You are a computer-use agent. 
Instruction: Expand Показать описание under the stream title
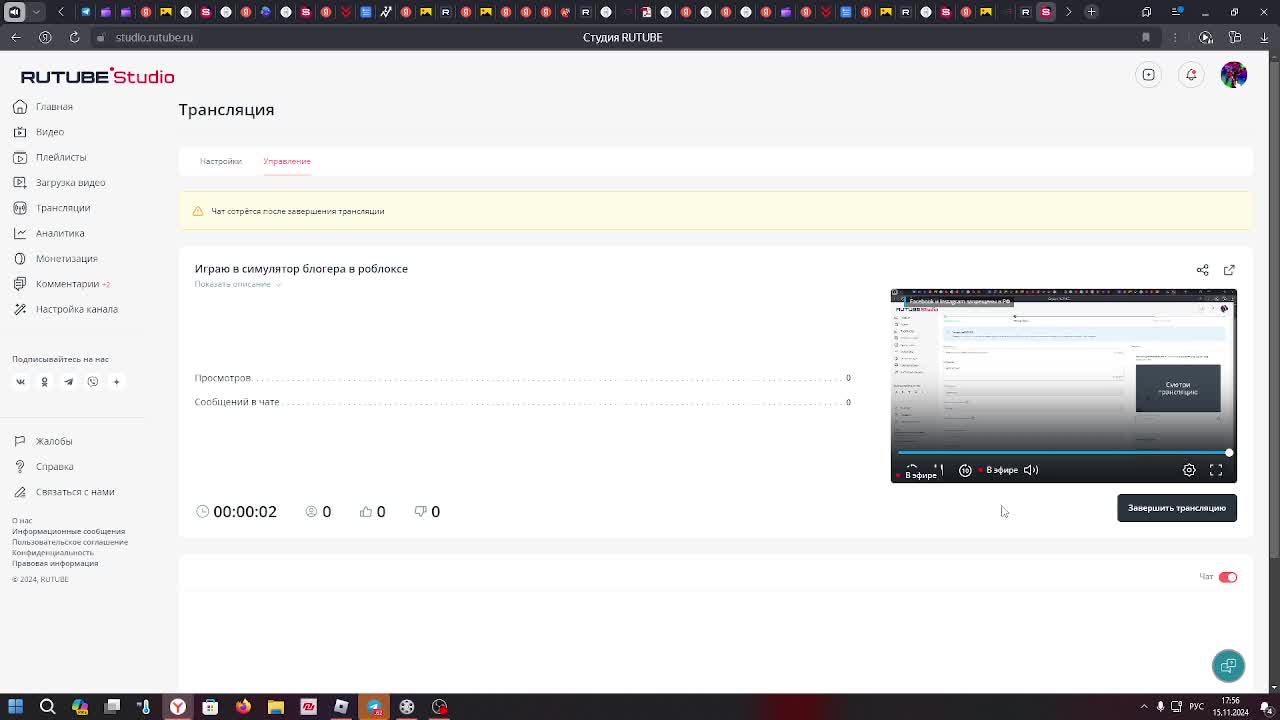pyautogui.click(x=238, y=284)
